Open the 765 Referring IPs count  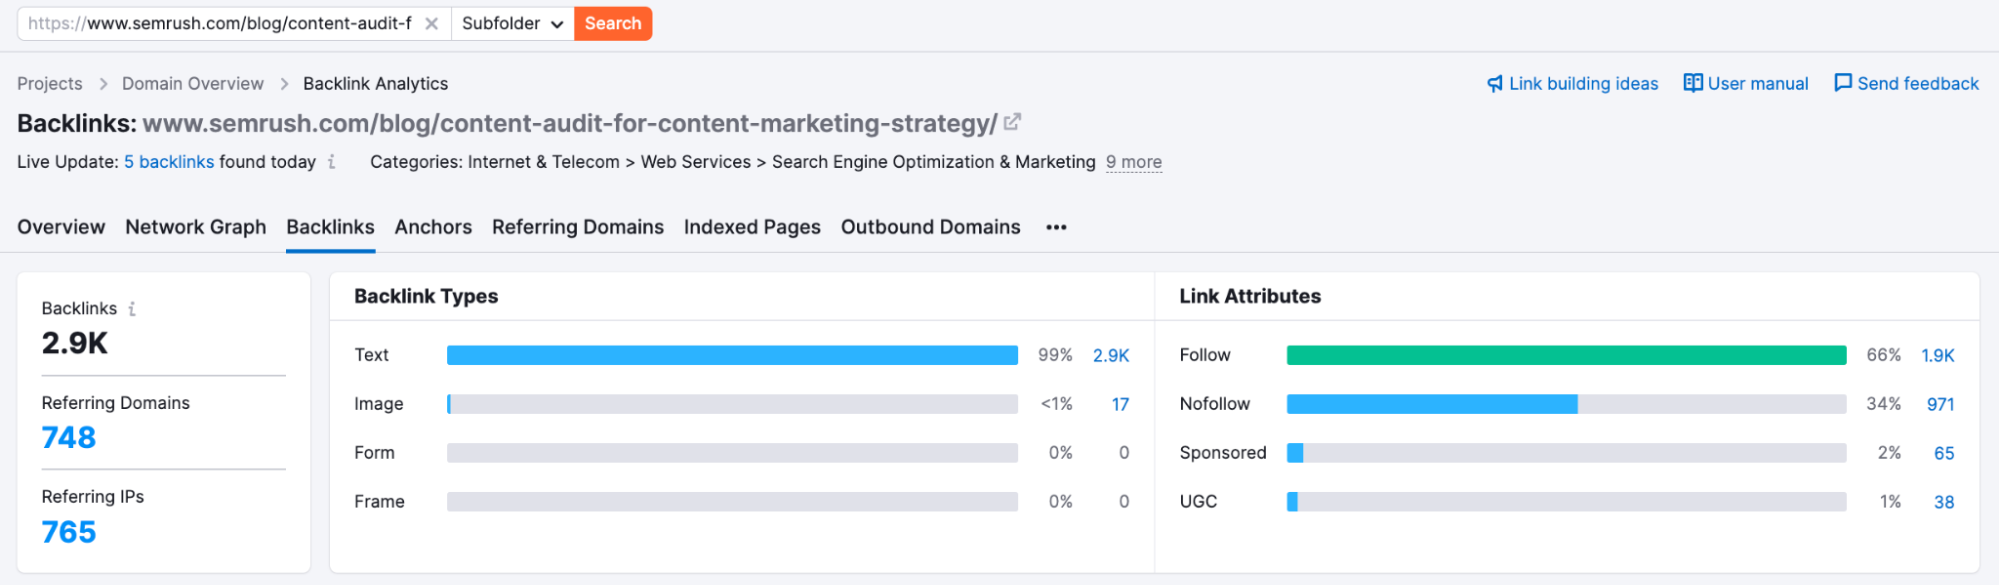click(x=69, y=532)
